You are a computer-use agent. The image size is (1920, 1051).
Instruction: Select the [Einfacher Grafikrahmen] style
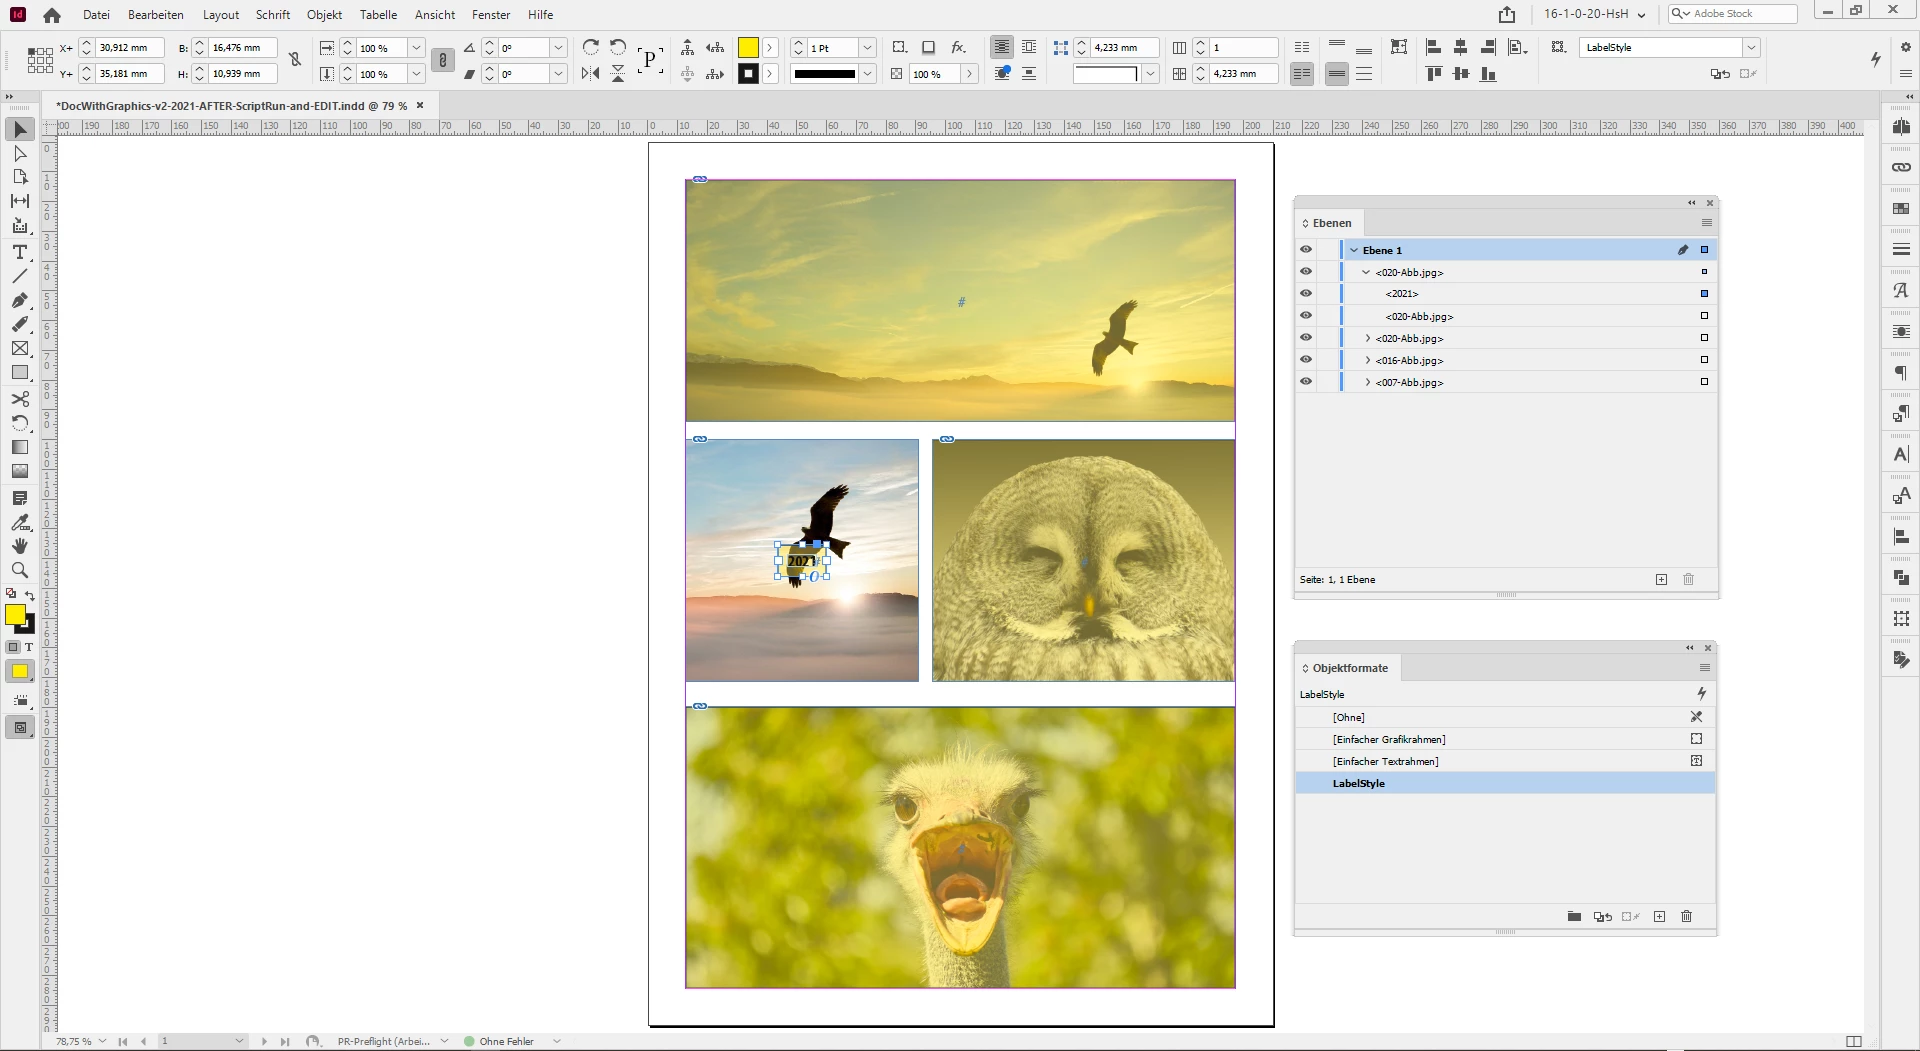pos(1389,739)
